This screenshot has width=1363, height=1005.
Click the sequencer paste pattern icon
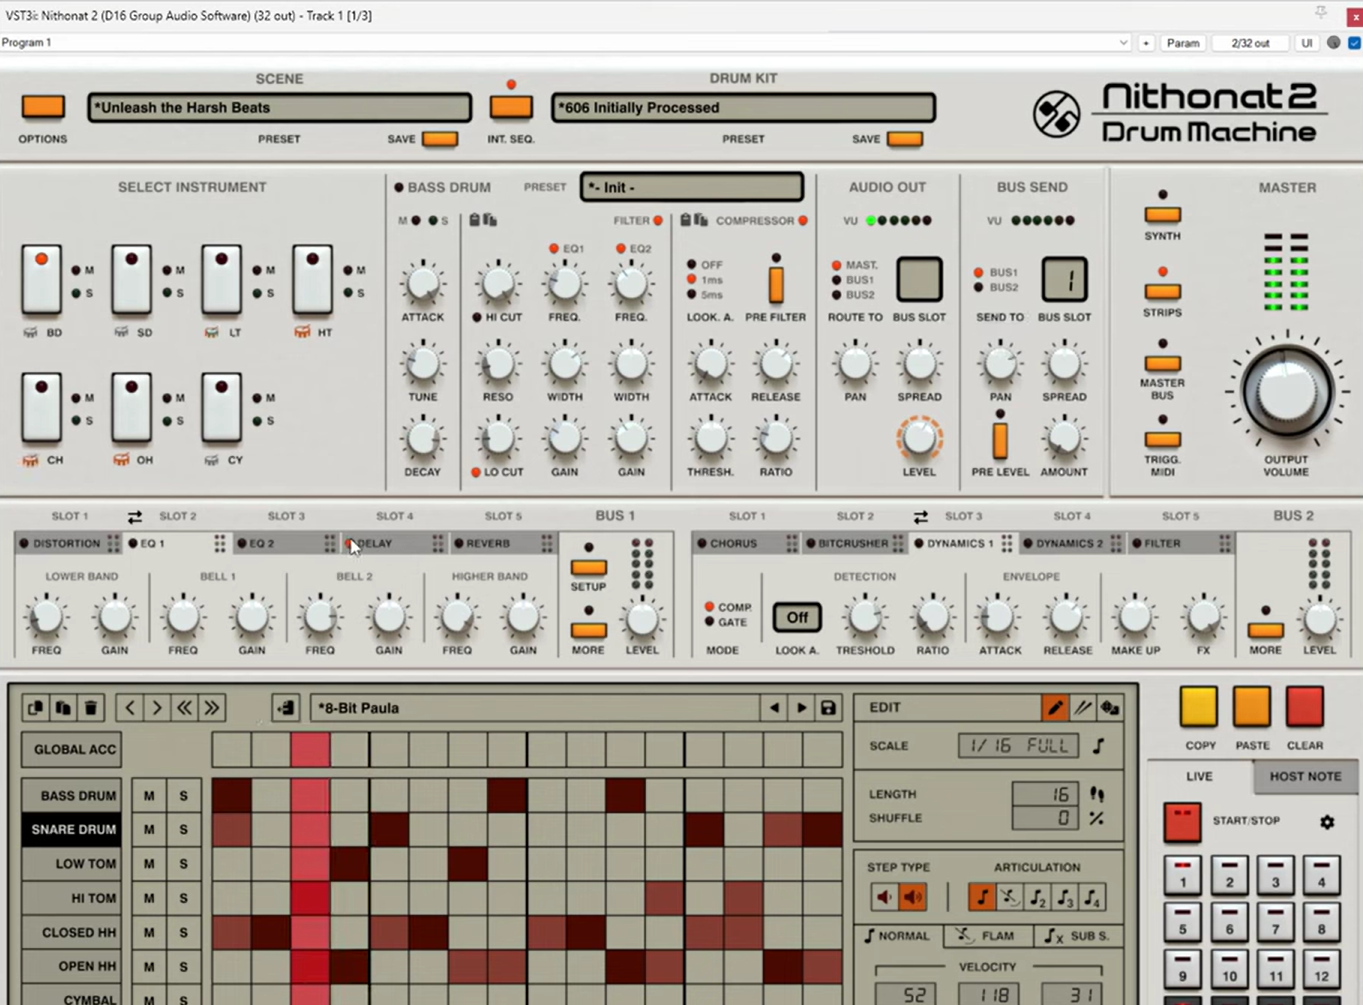tap(63, 708)
